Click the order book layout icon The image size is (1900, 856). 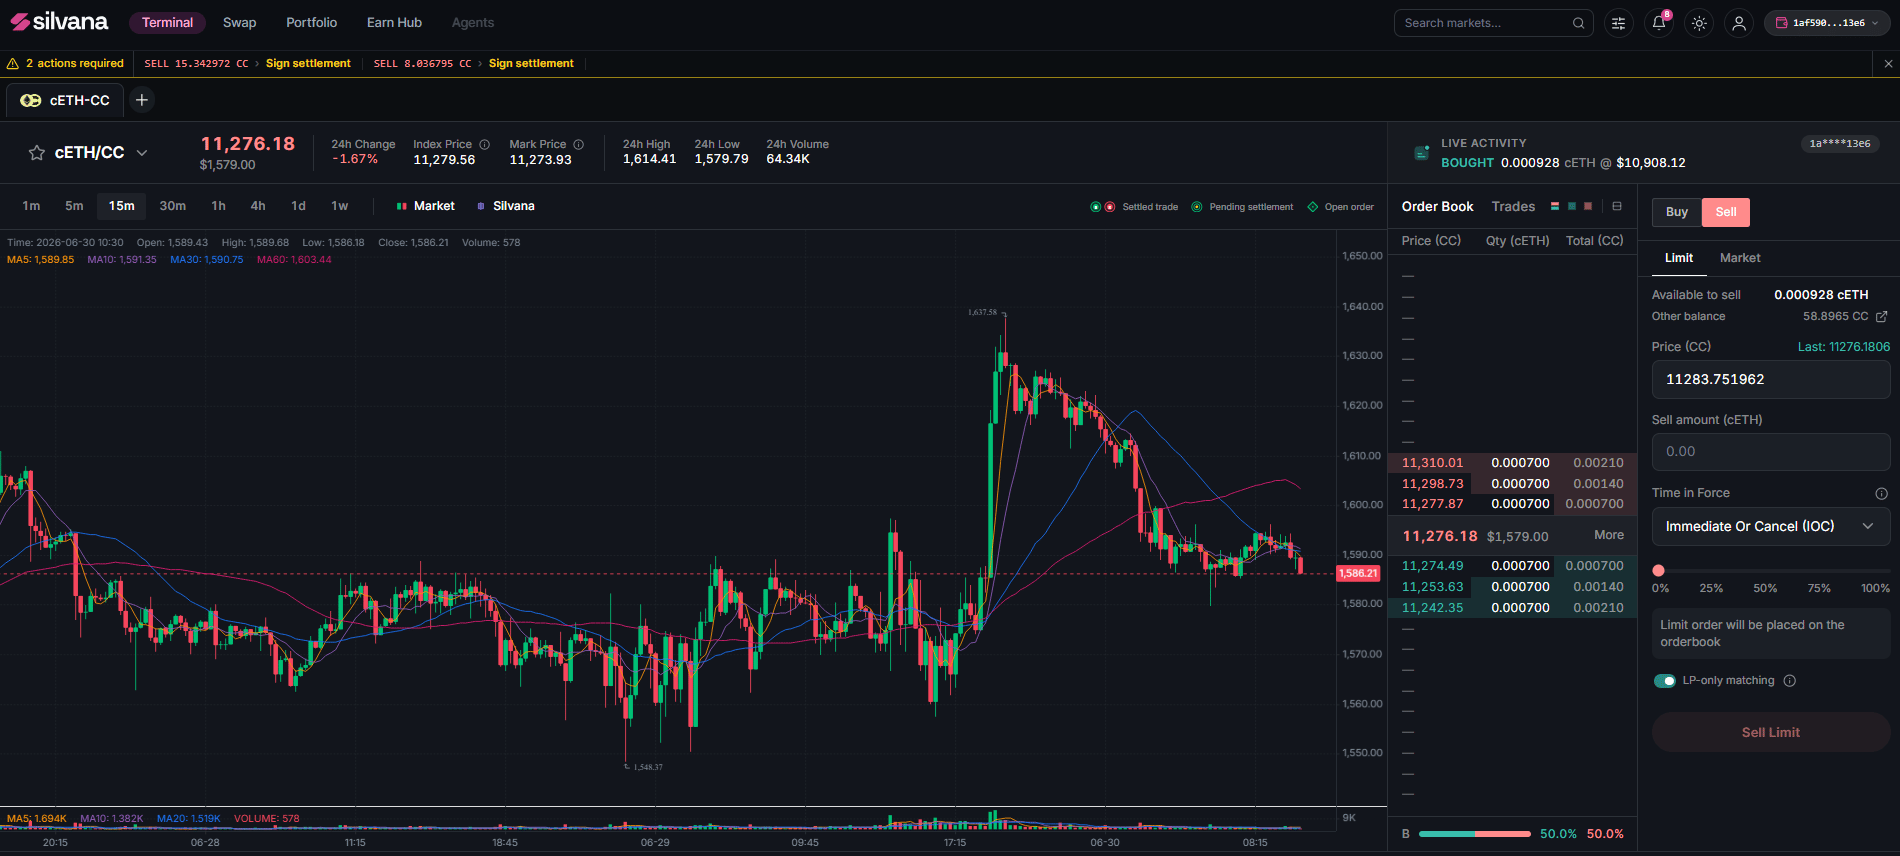coord(1617,206)
